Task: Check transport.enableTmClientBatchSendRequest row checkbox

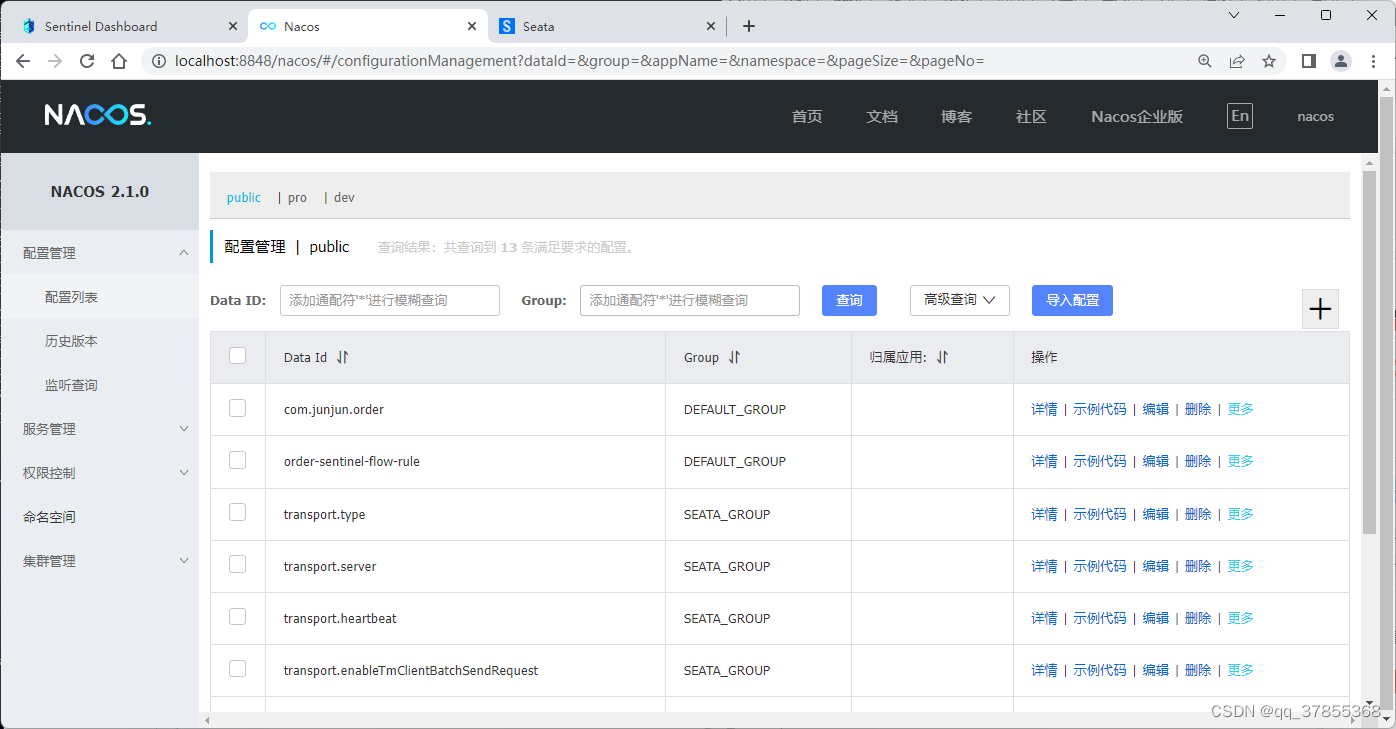Action: 237,668
